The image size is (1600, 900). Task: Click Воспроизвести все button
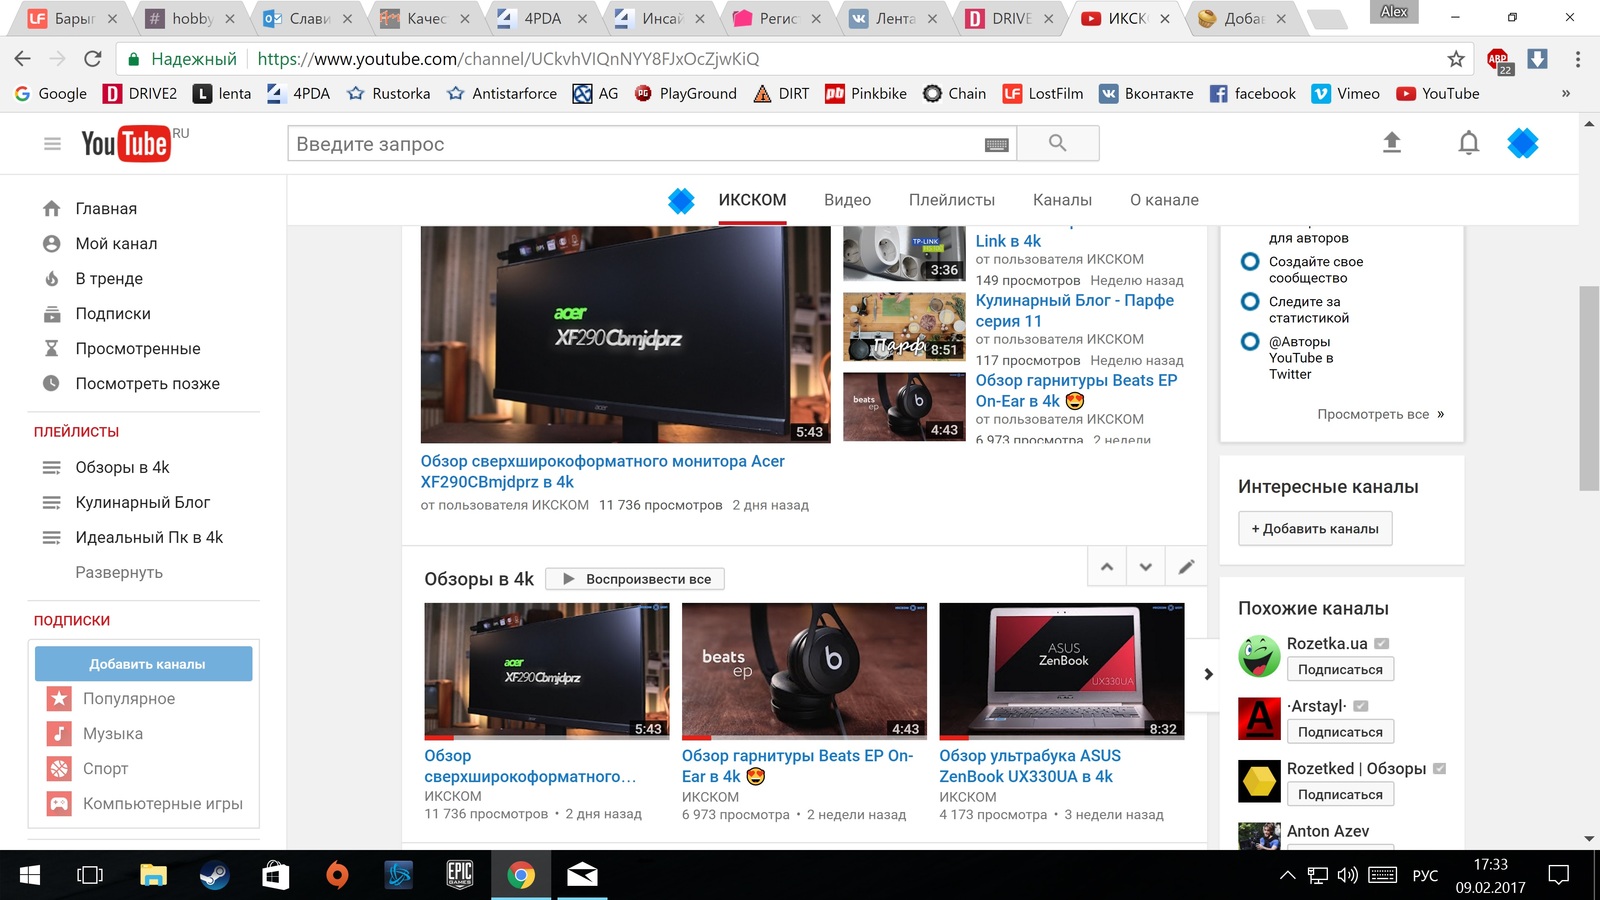[x=635, y=579]
